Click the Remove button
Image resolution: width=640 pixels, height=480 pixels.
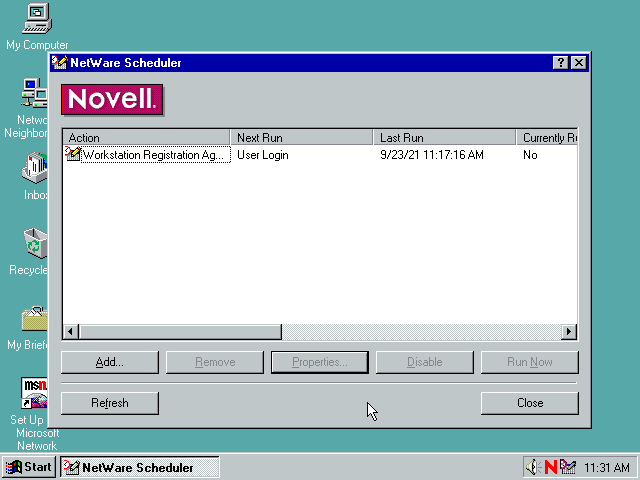215,362
